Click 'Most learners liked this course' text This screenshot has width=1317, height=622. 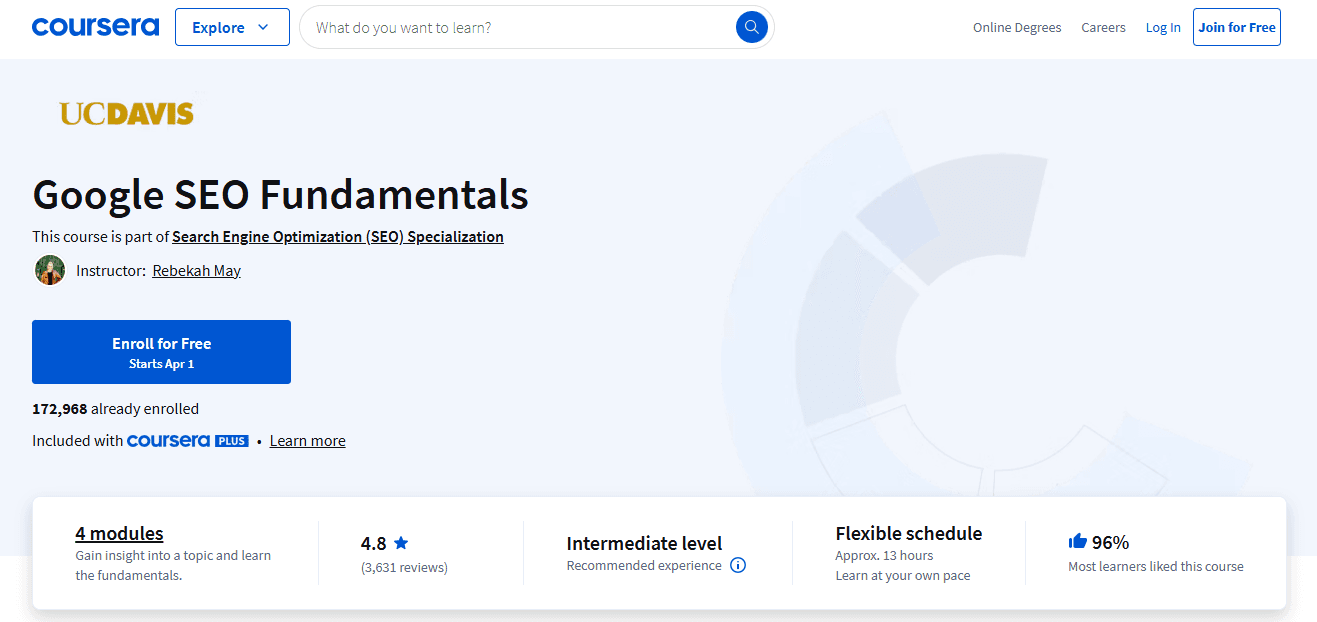[x=1156, y=567]
